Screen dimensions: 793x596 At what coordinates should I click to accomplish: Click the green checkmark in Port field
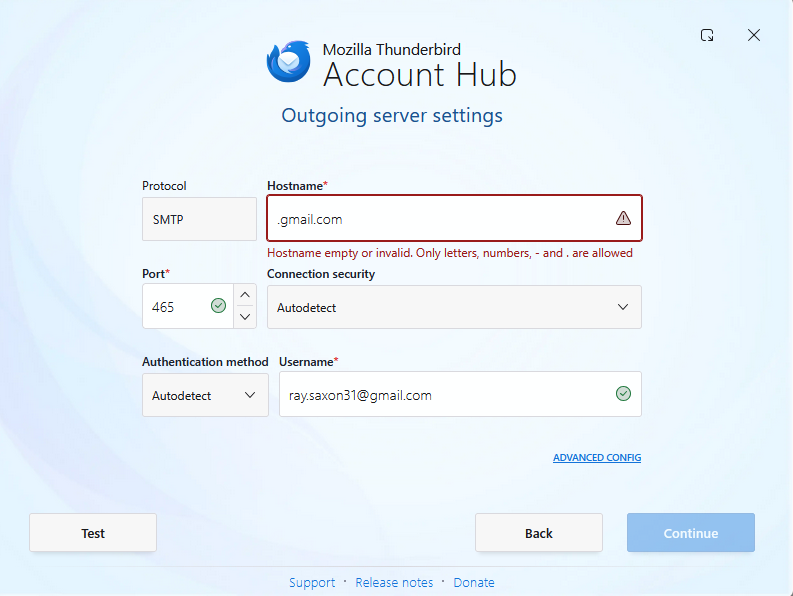tap(218, 306)
